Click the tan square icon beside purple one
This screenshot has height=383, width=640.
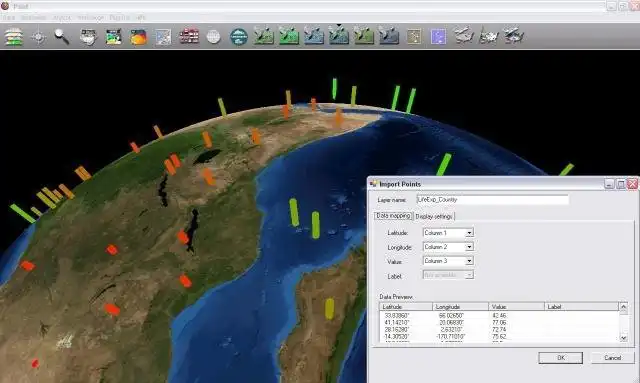click(413, 37)
